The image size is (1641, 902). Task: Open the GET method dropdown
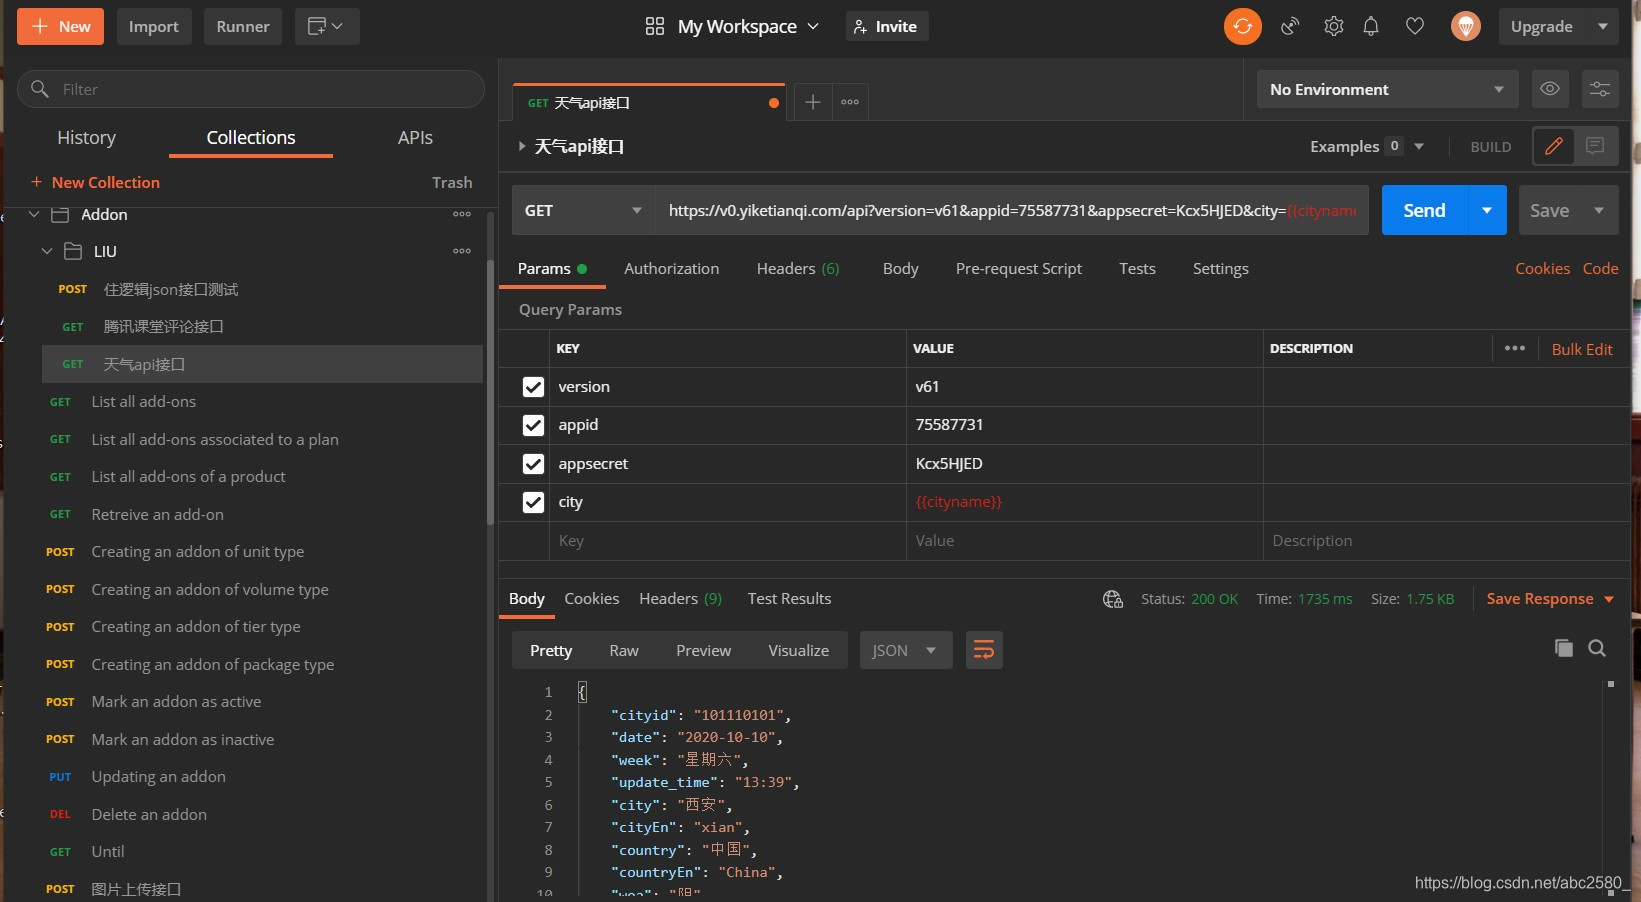click(x=584, y=210)
